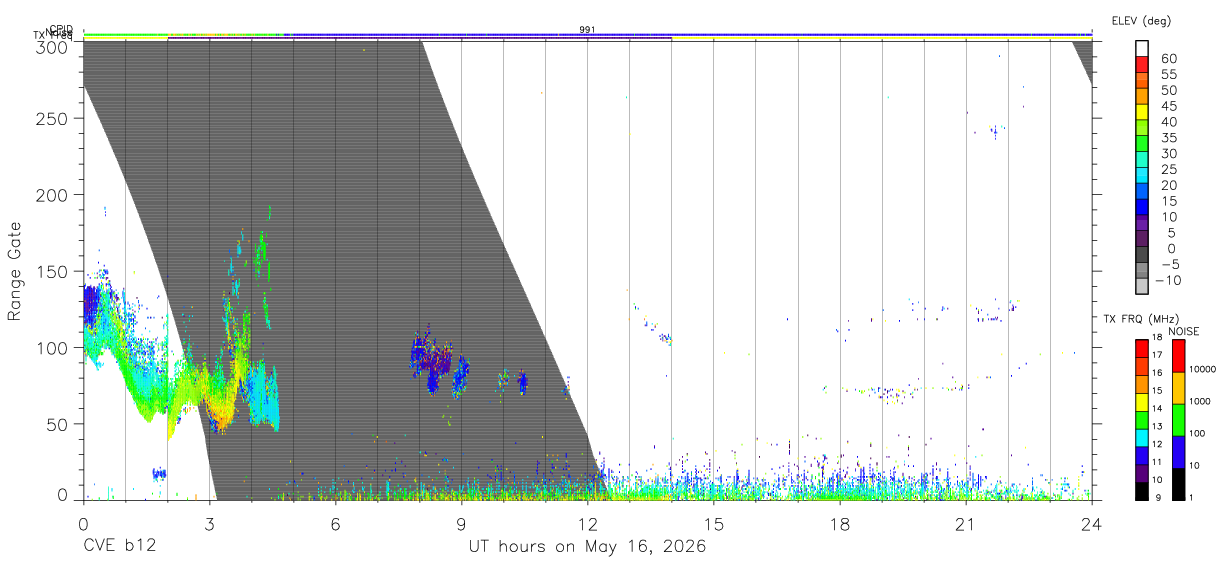Click the black TX FRQ swatch between 9 and 10
1228x567 pixels.
pos(1140,490)
